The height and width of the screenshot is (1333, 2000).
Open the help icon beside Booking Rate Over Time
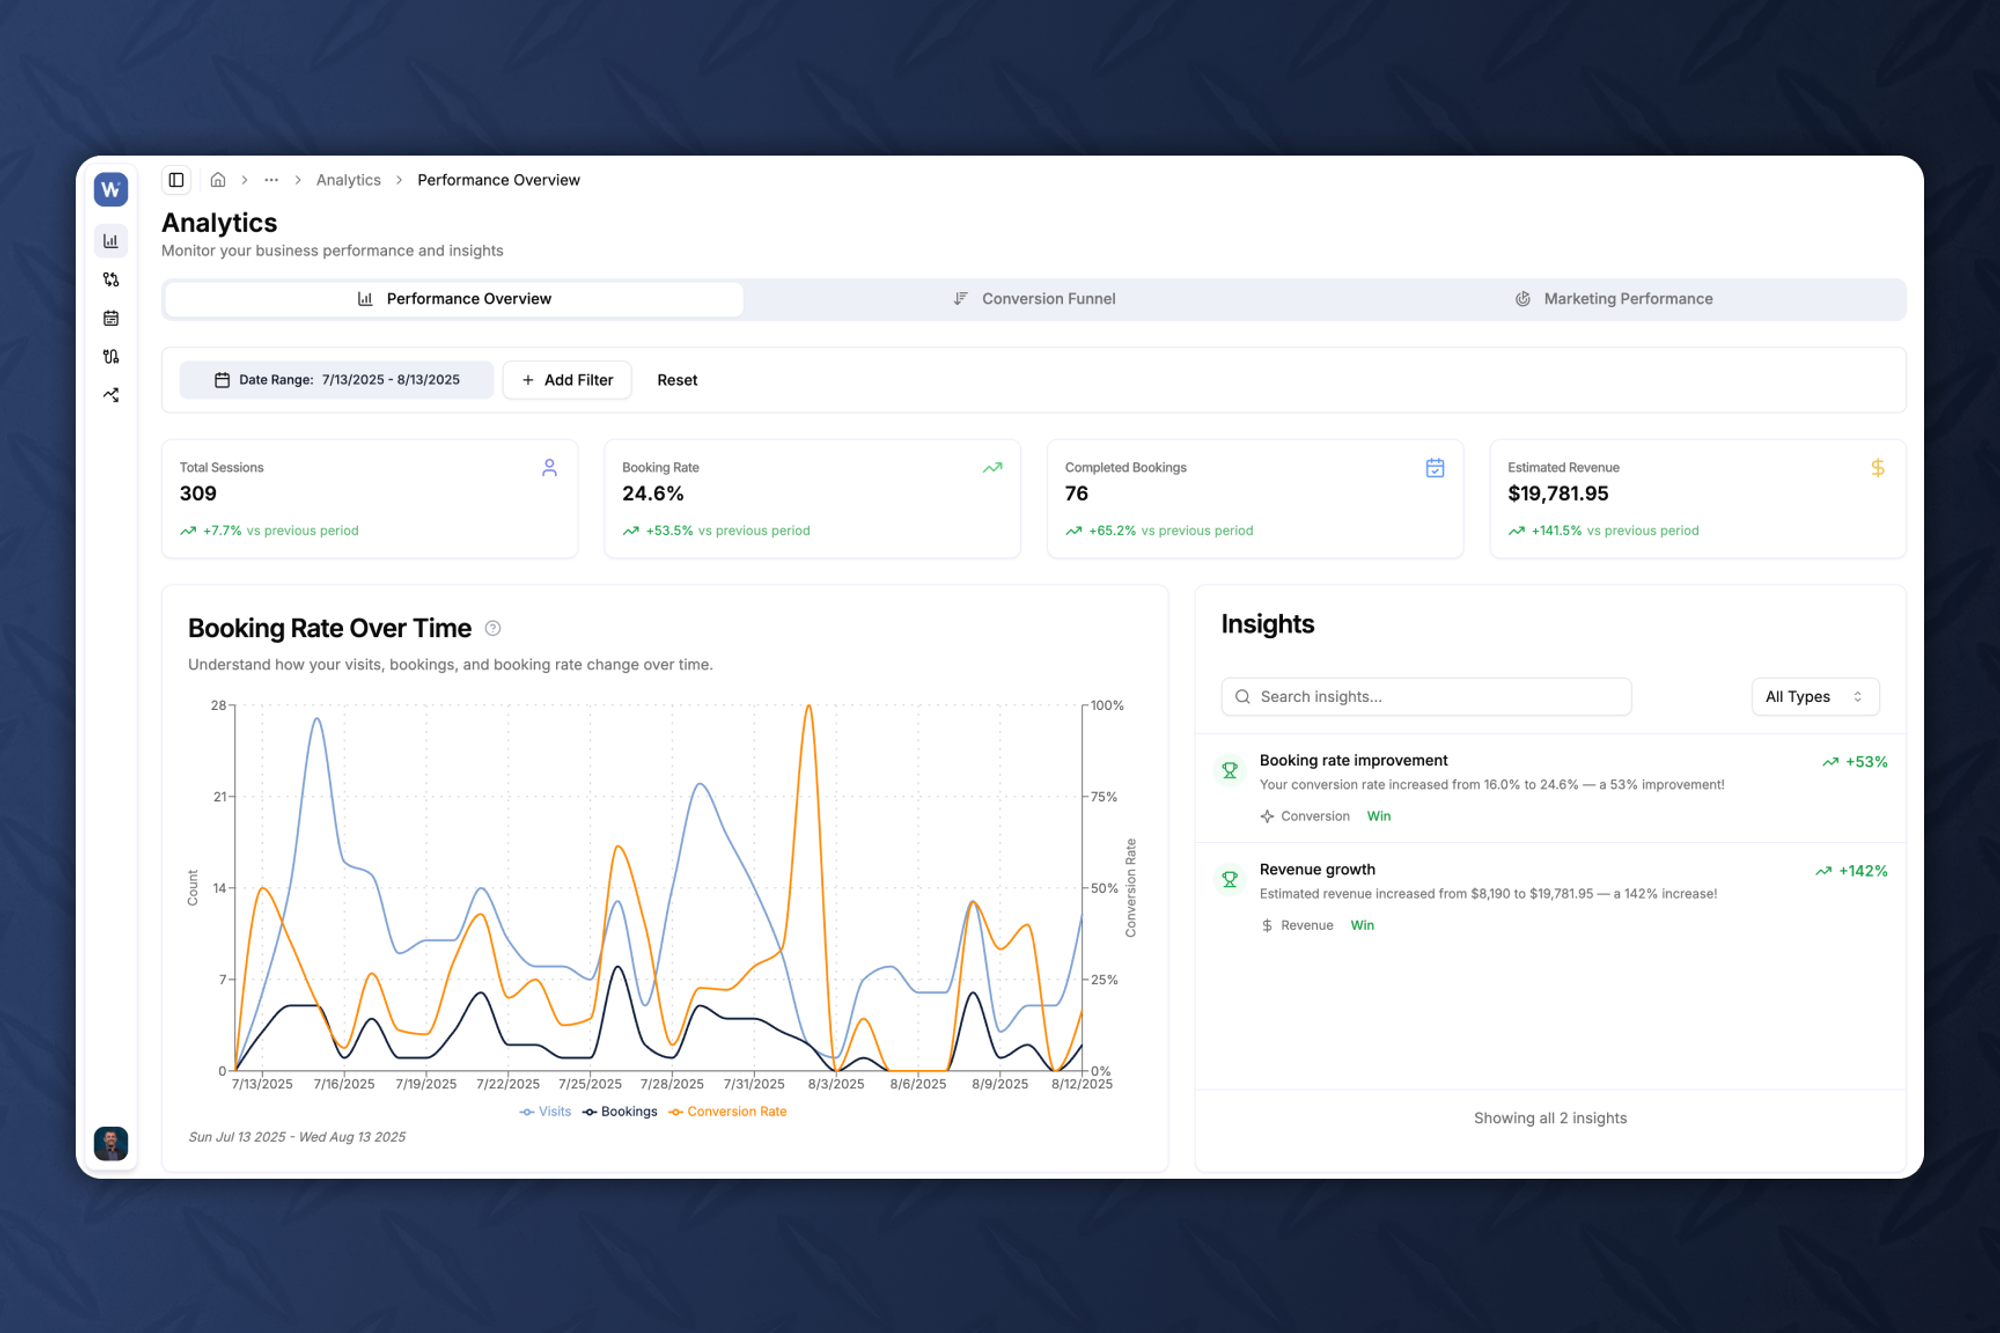point(493,628)
